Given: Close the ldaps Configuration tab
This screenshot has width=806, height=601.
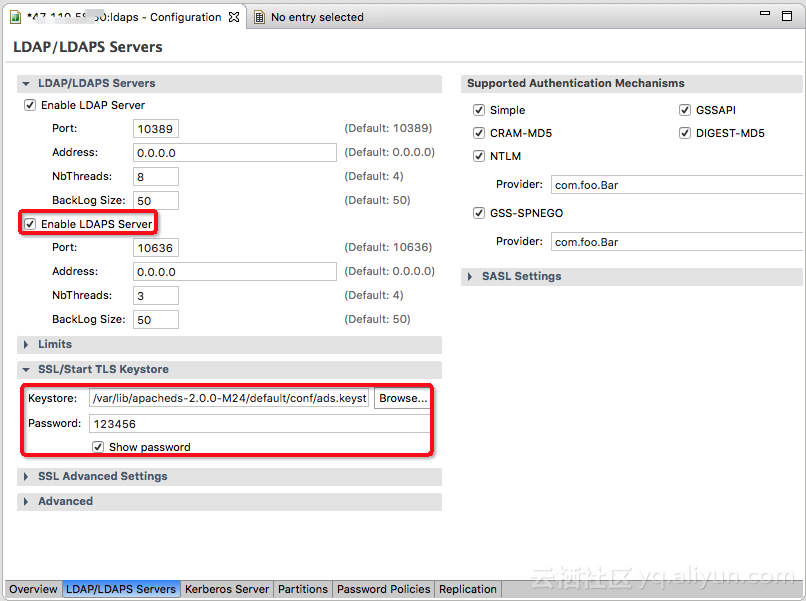Looking at the screenshot, I should point(234,17).
